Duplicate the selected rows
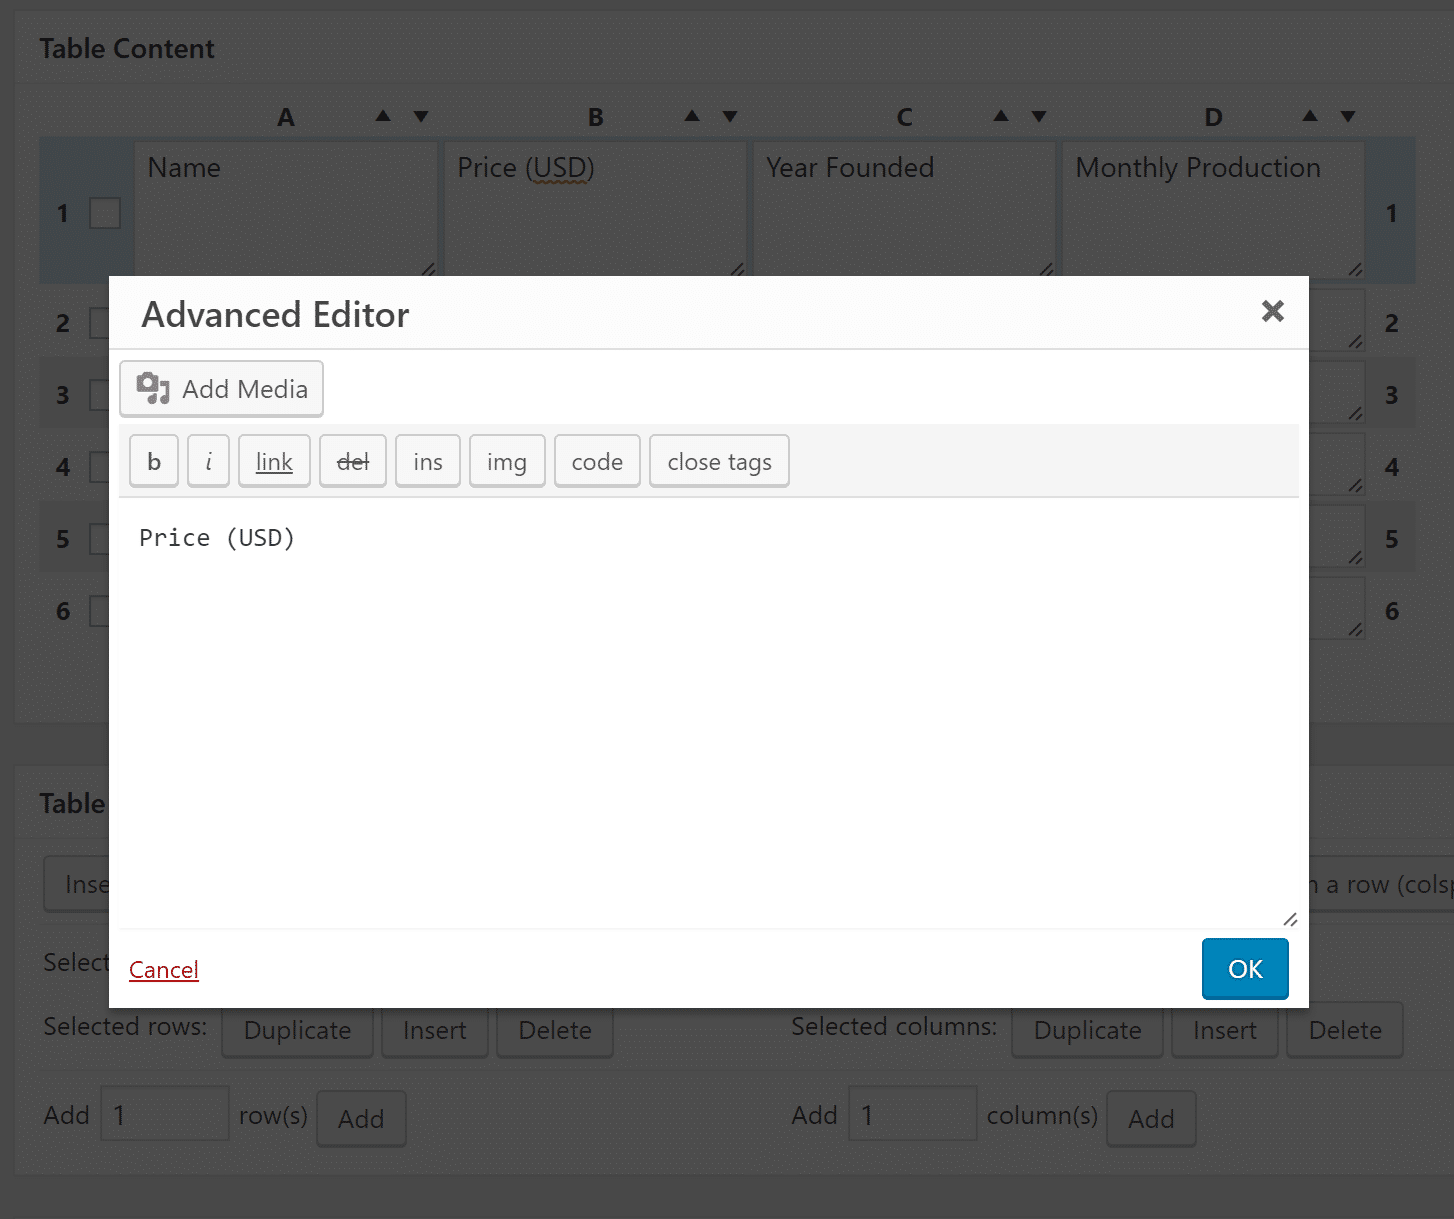Image resolution: width=1454 pixels, height=1219 pixels. (x=297, y=1030)
